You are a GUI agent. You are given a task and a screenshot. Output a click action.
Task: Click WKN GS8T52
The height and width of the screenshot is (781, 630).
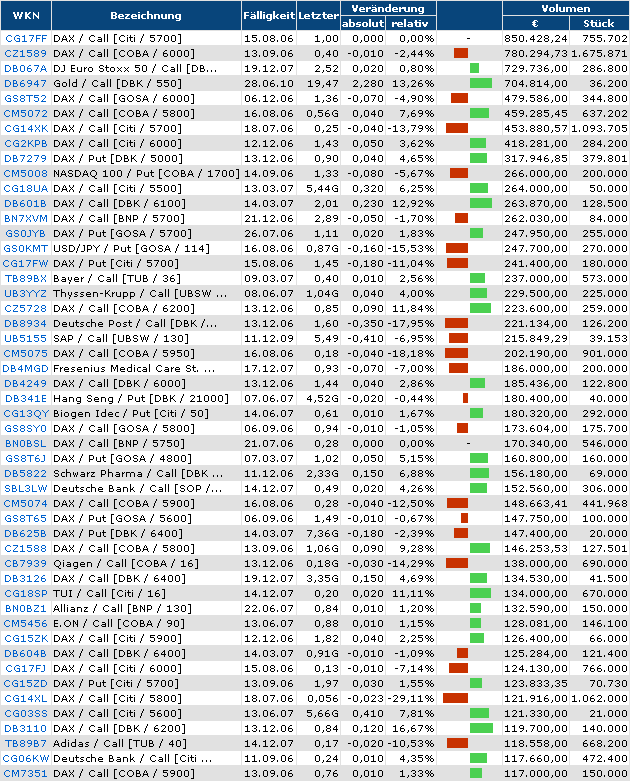[25, 99]
